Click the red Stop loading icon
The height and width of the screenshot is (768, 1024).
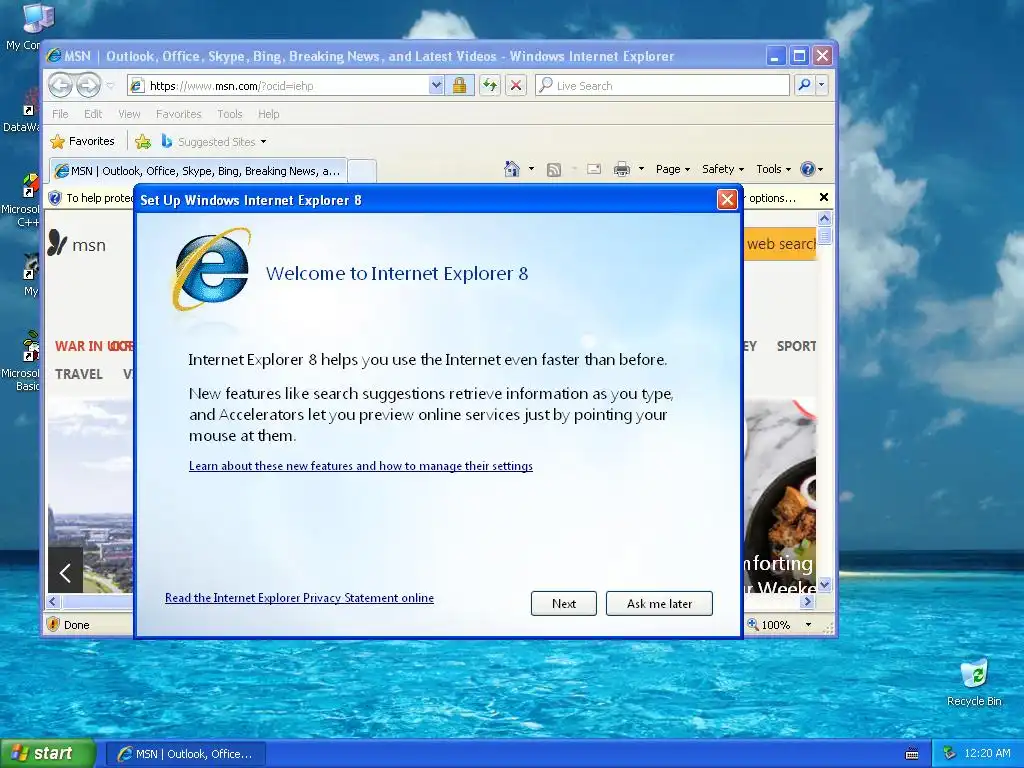point(516,86)
